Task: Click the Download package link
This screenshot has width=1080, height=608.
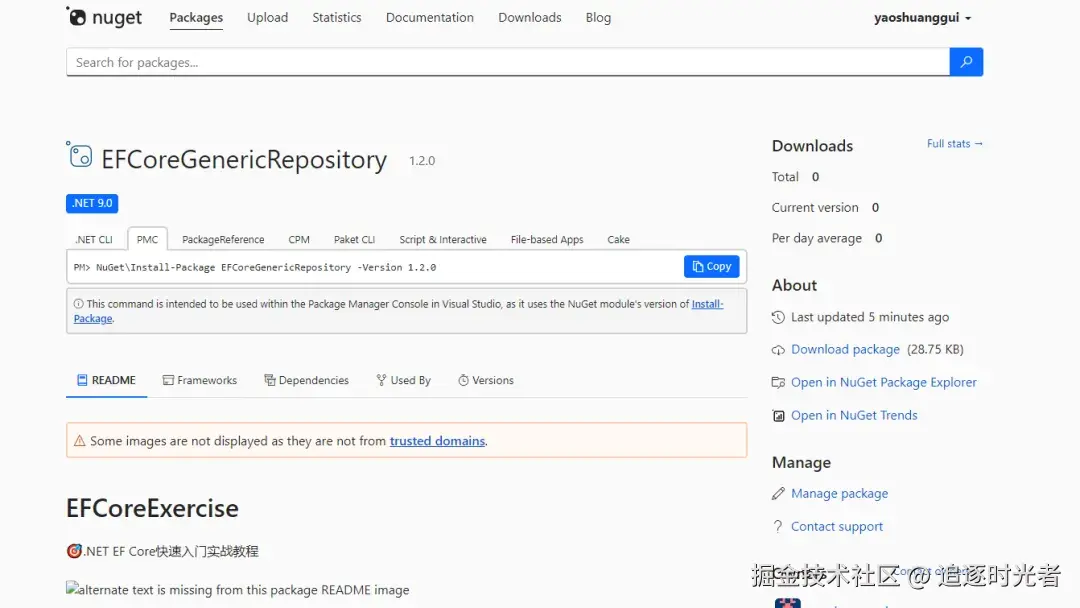Action: (x=845, y=349)
